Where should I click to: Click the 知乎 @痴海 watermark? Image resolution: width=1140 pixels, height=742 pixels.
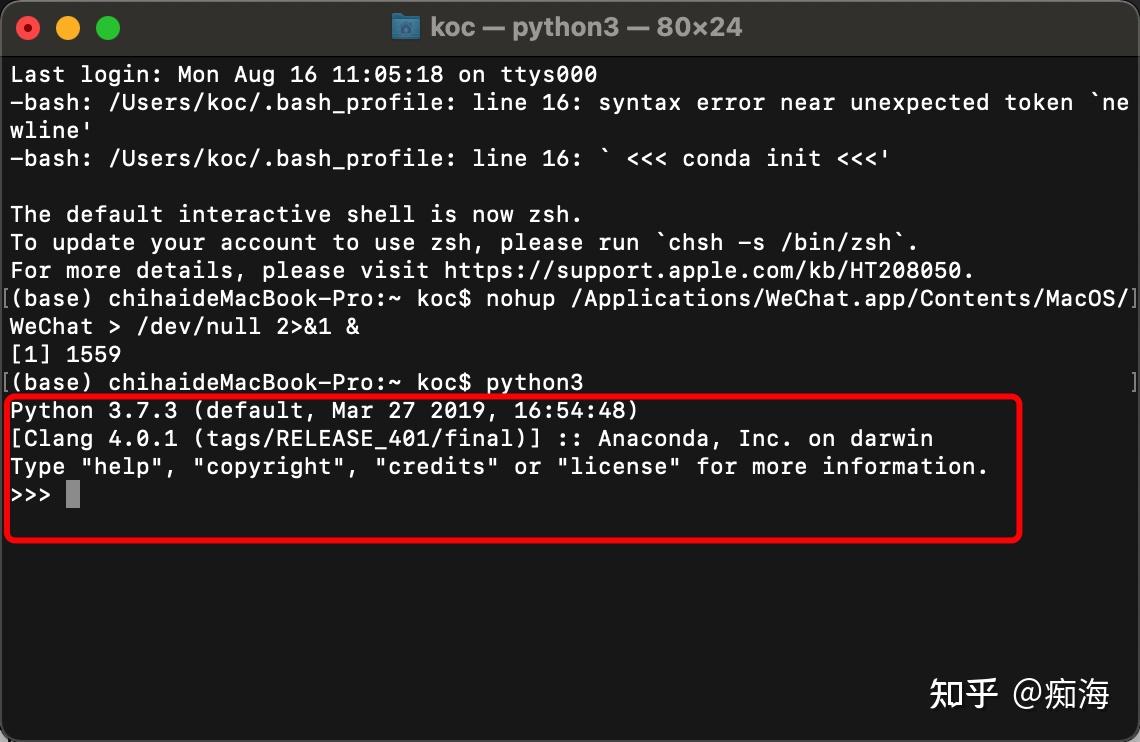1020,693
